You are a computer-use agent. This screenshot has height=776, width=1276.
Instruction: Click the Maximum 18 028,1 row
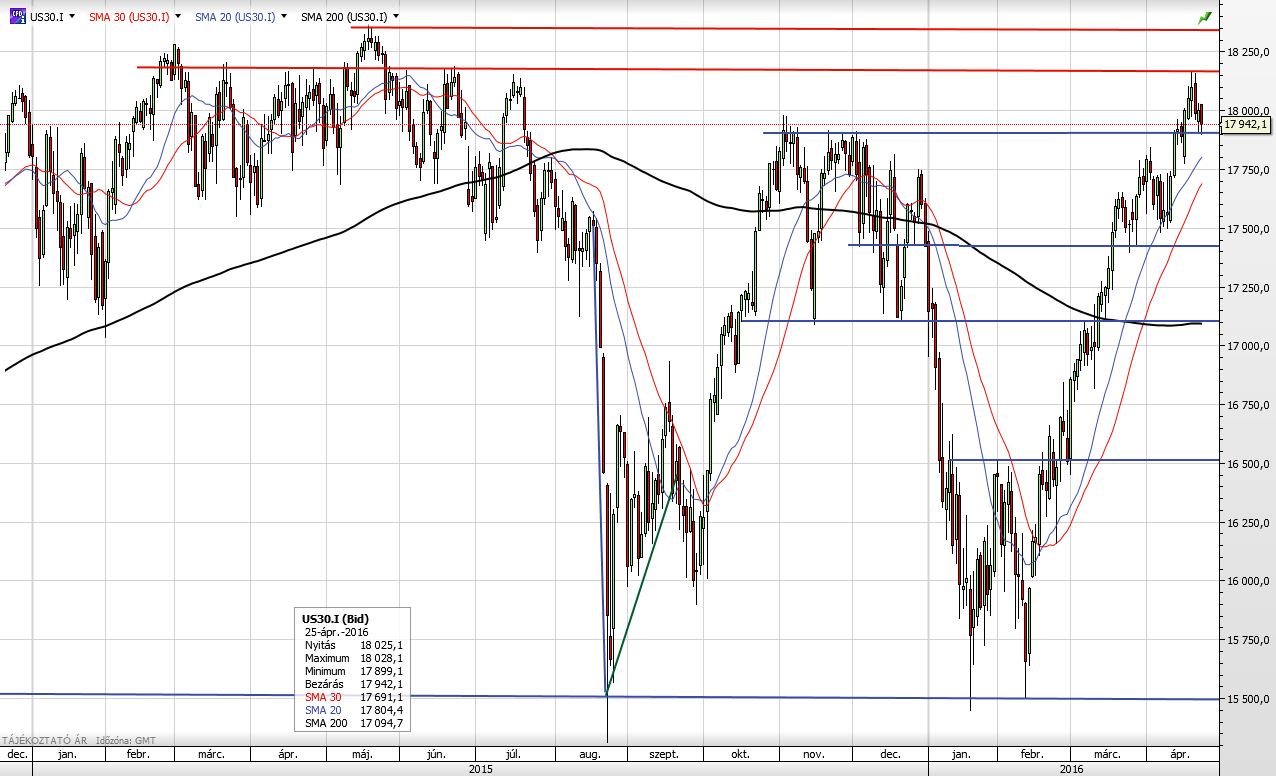[x=354, y=658]
